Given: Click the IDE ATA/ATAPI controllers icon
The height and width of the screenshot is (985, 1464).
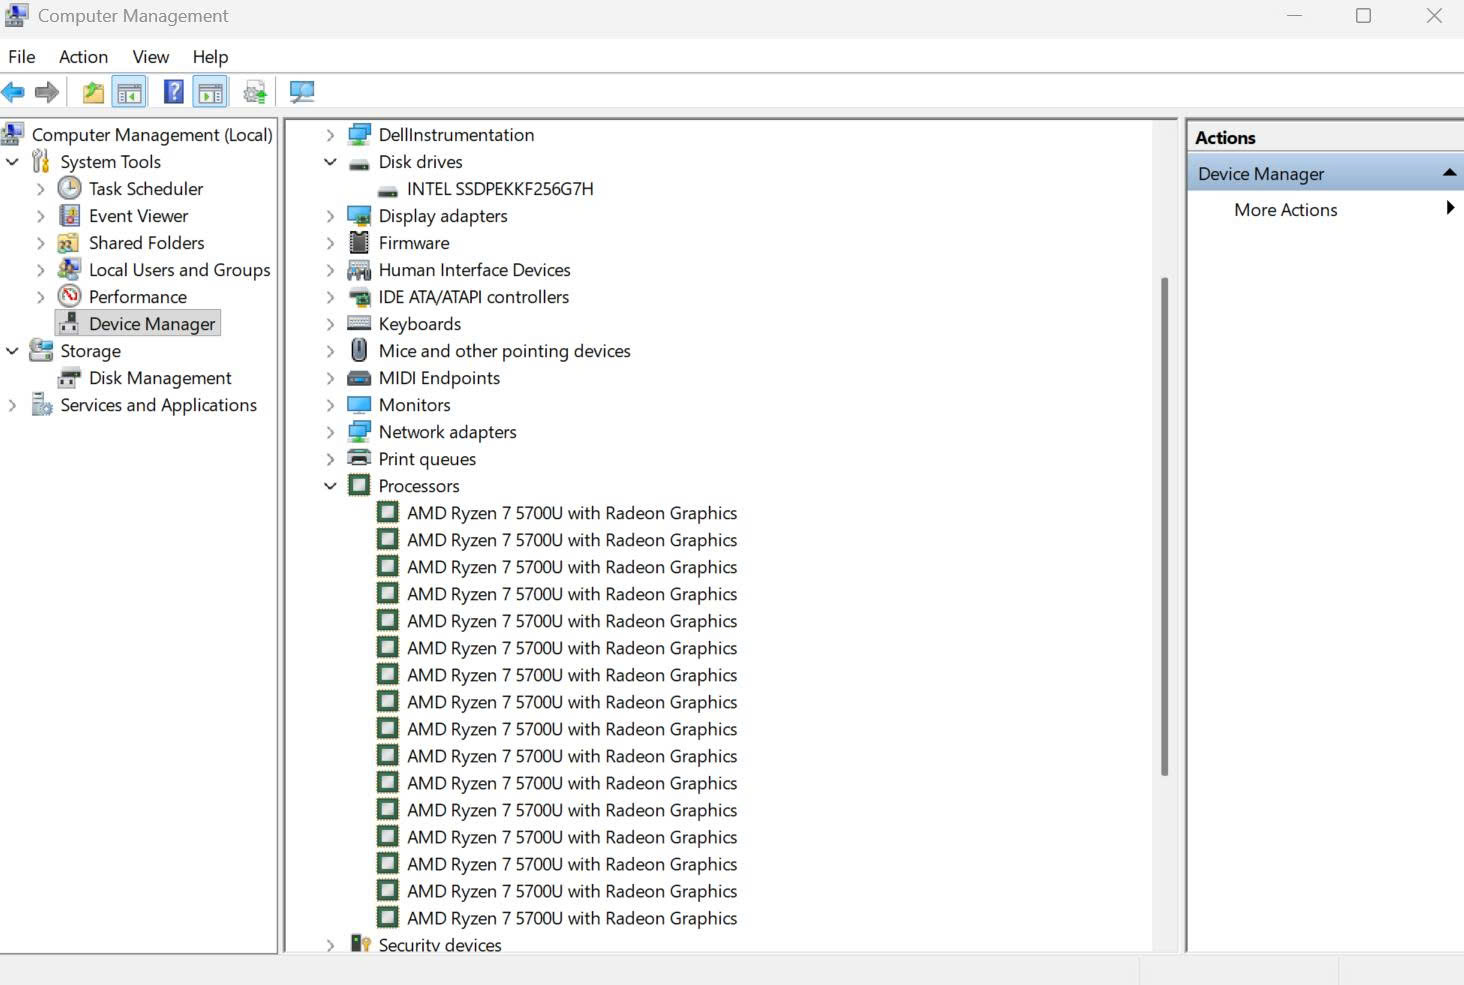Looking at the screenshot, I should [x=359, y=296].
